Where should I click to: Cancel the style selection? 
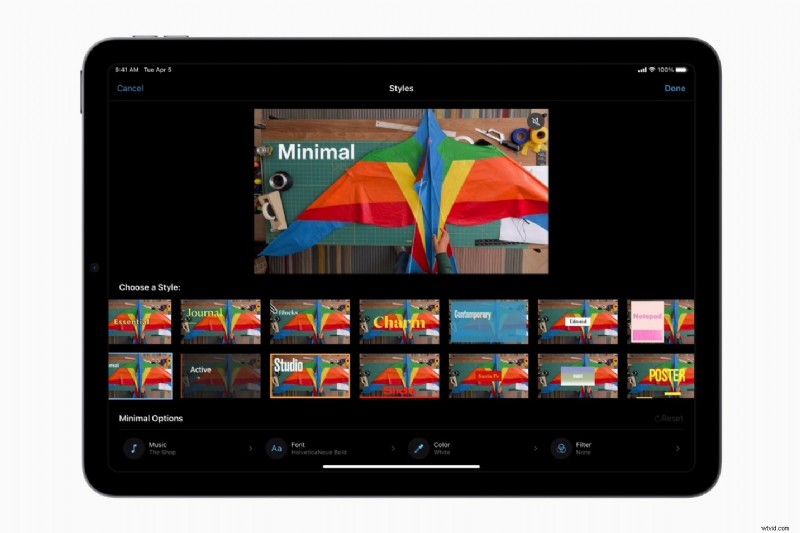click(x=130, y=88)
